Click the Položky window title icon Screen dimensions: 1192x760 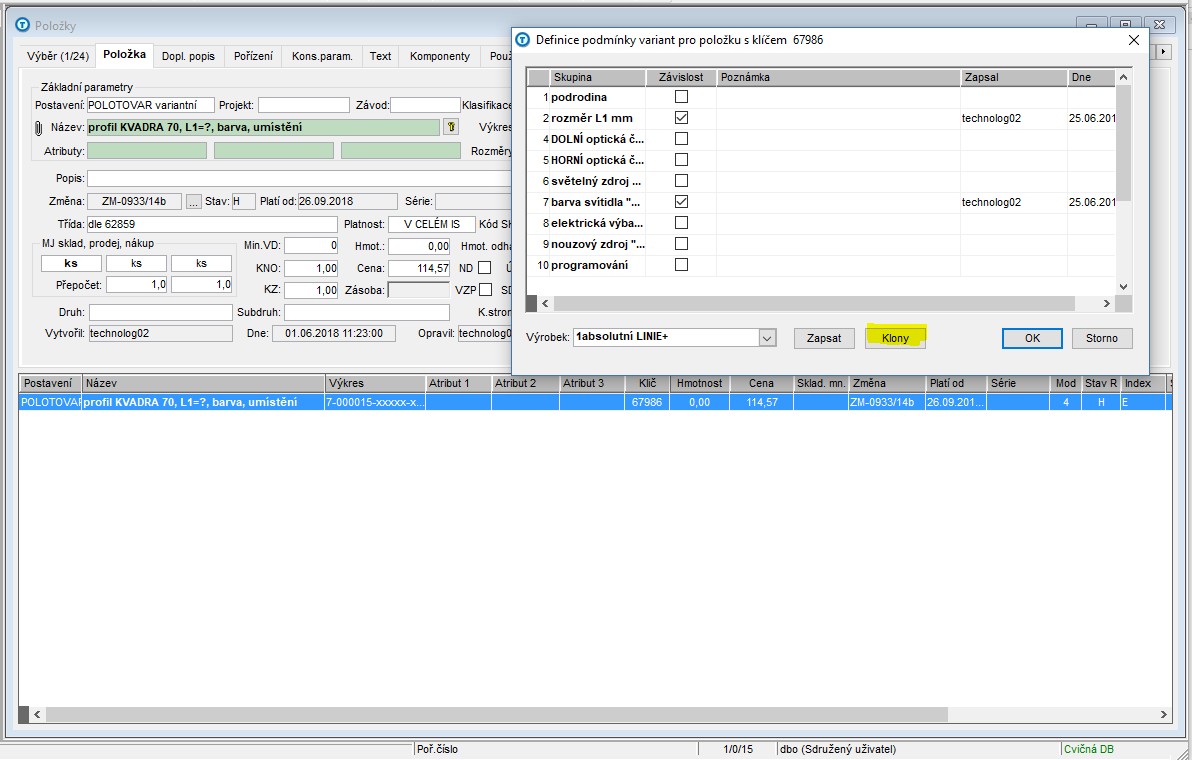23,25
